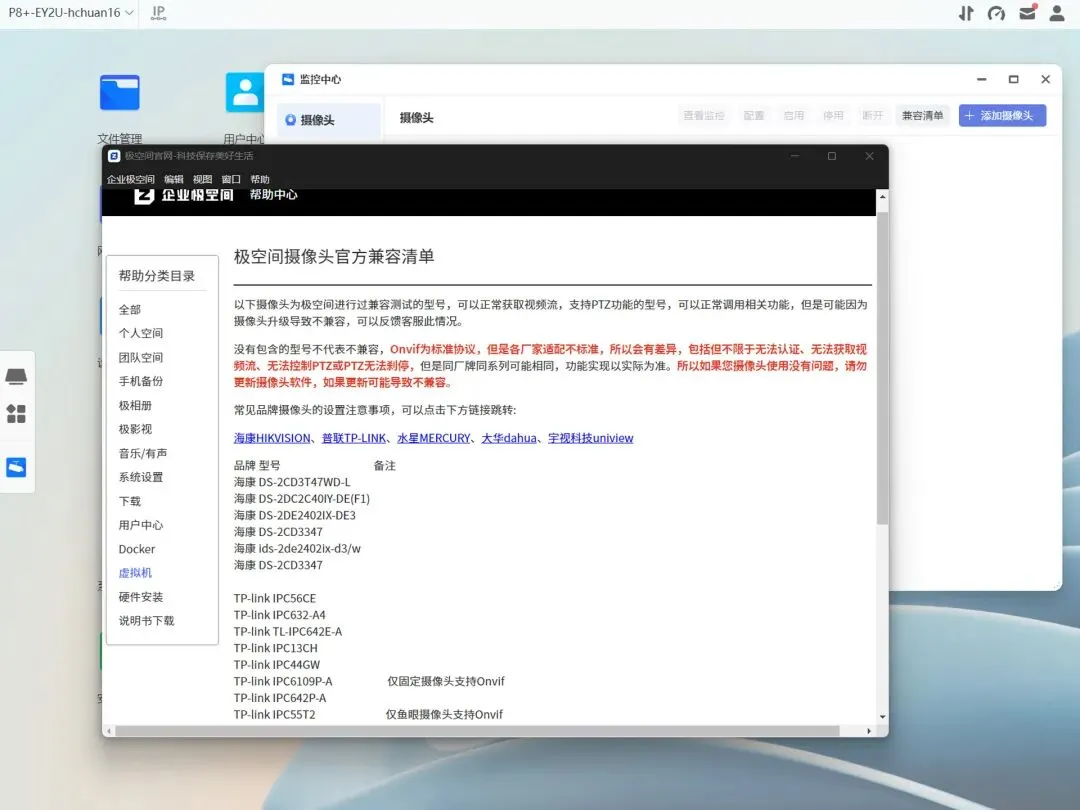Follow the 大华dahua link
The width and height of the screenshot is (1080, 810).
coord(509,438)
